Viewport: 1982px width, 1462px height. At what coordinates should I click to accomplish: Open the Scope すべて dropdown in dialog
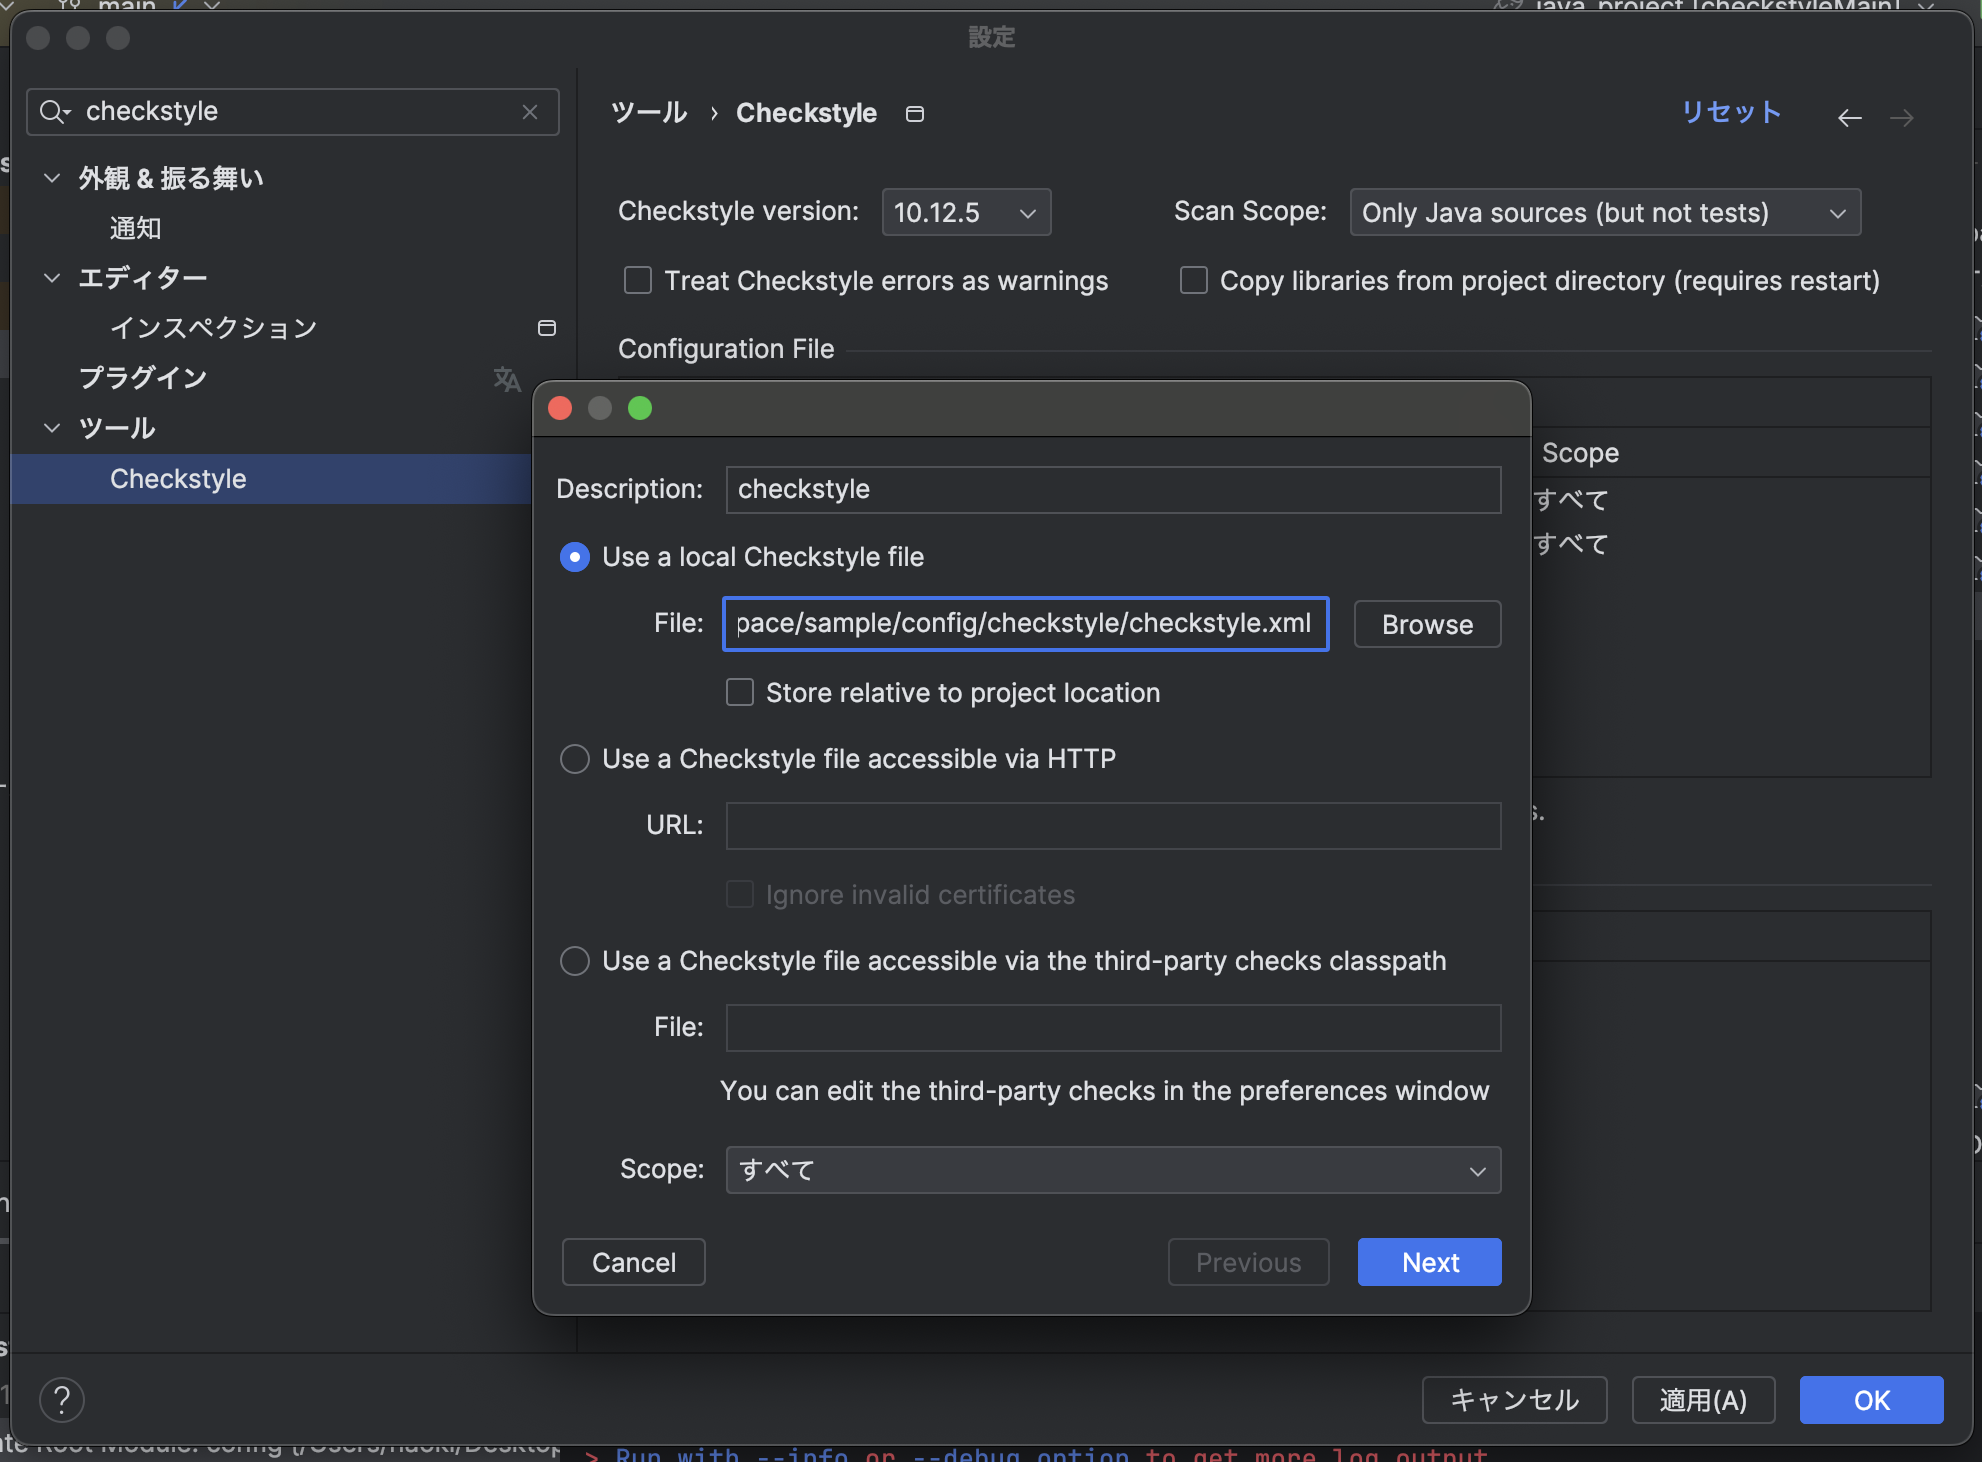[1112, 1170]
